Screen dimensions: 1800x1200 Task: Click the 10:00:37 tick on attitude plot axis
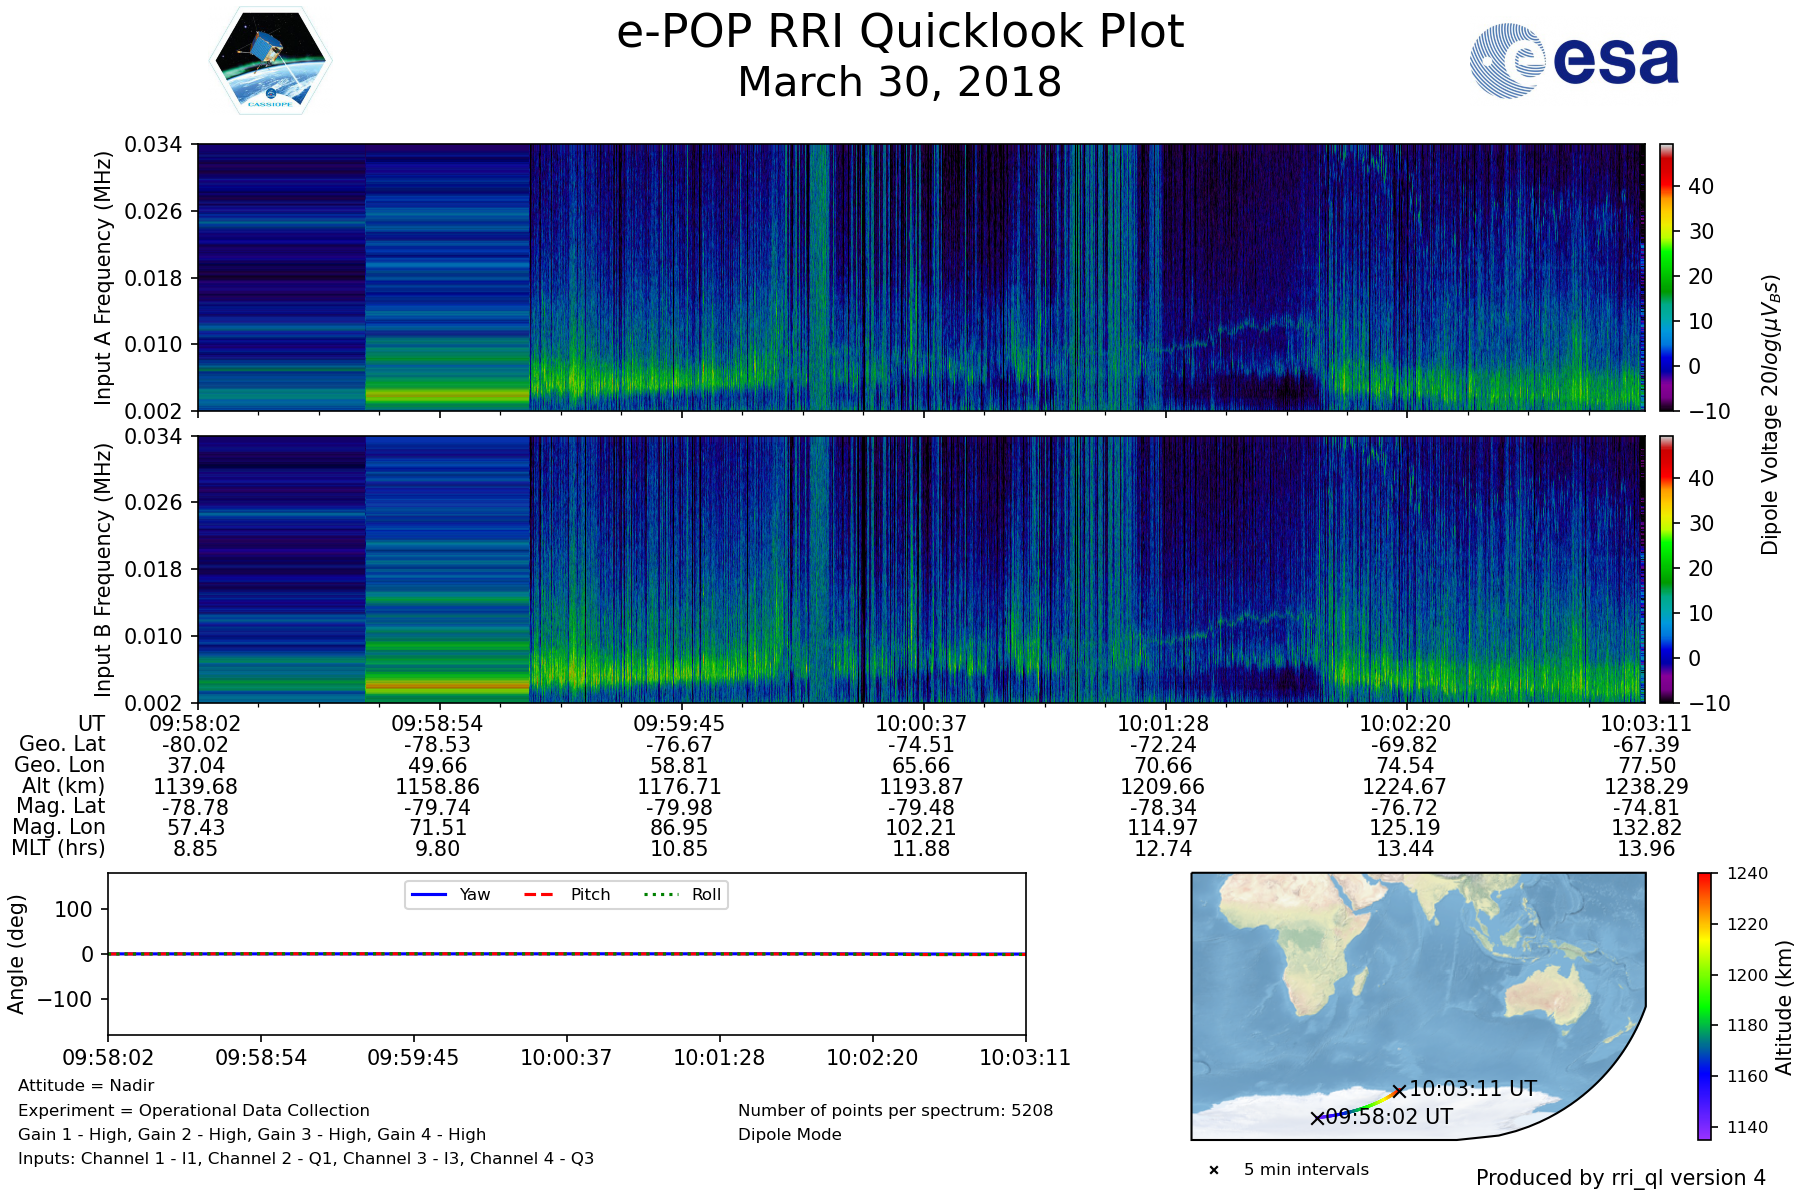[x=566, y=1057]
